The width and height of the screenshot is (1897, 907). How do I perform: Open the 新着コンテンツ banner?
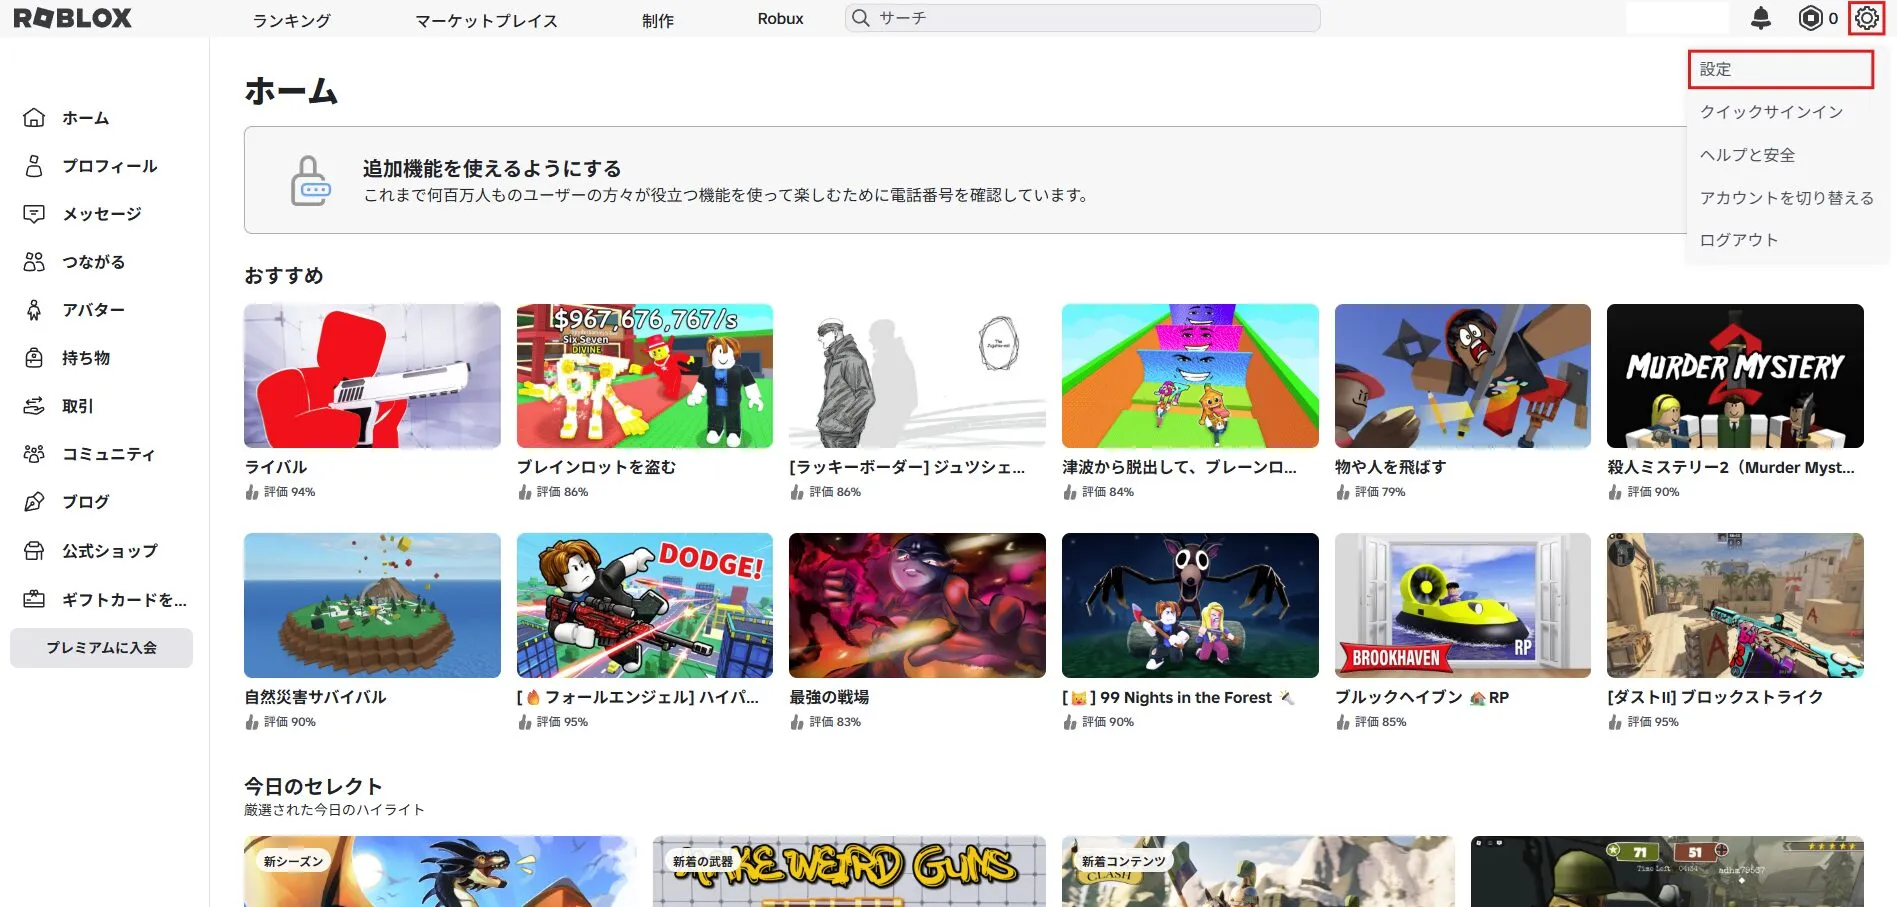click(x=1258, y=871)
